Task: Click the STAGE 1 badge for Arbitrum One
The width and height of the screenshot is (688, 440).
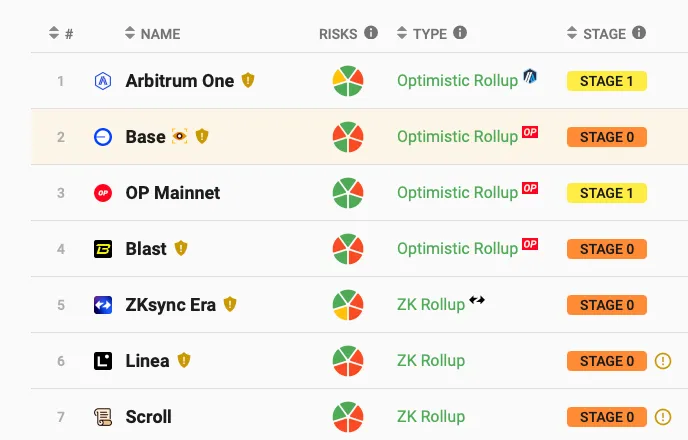Action: coord(606,81)
